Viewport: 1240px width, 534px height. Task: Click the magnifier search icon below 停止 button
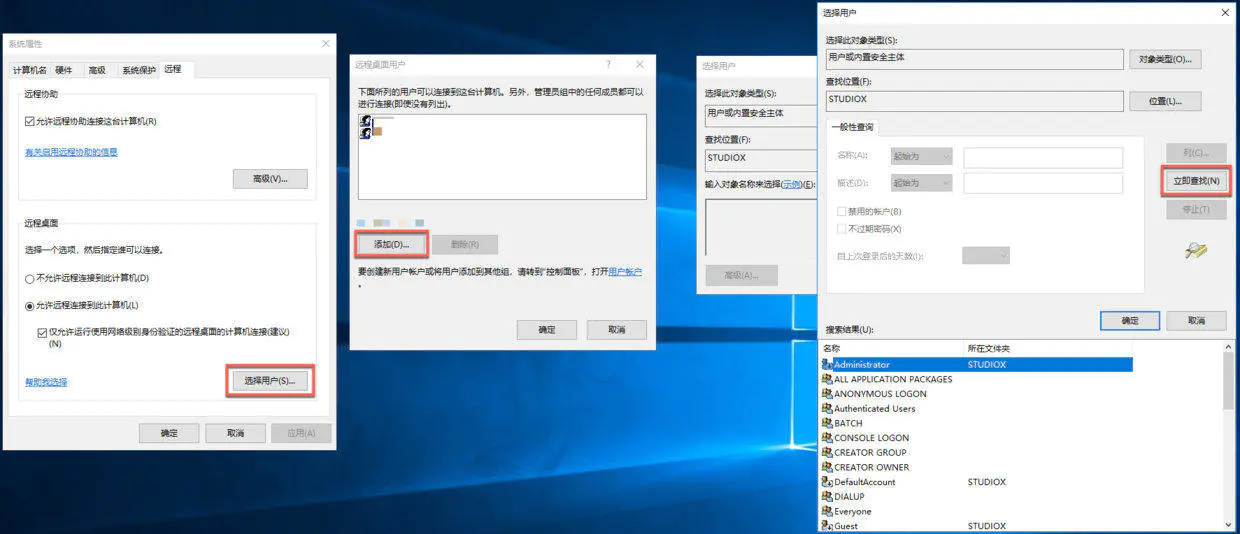pos(1196,251)
